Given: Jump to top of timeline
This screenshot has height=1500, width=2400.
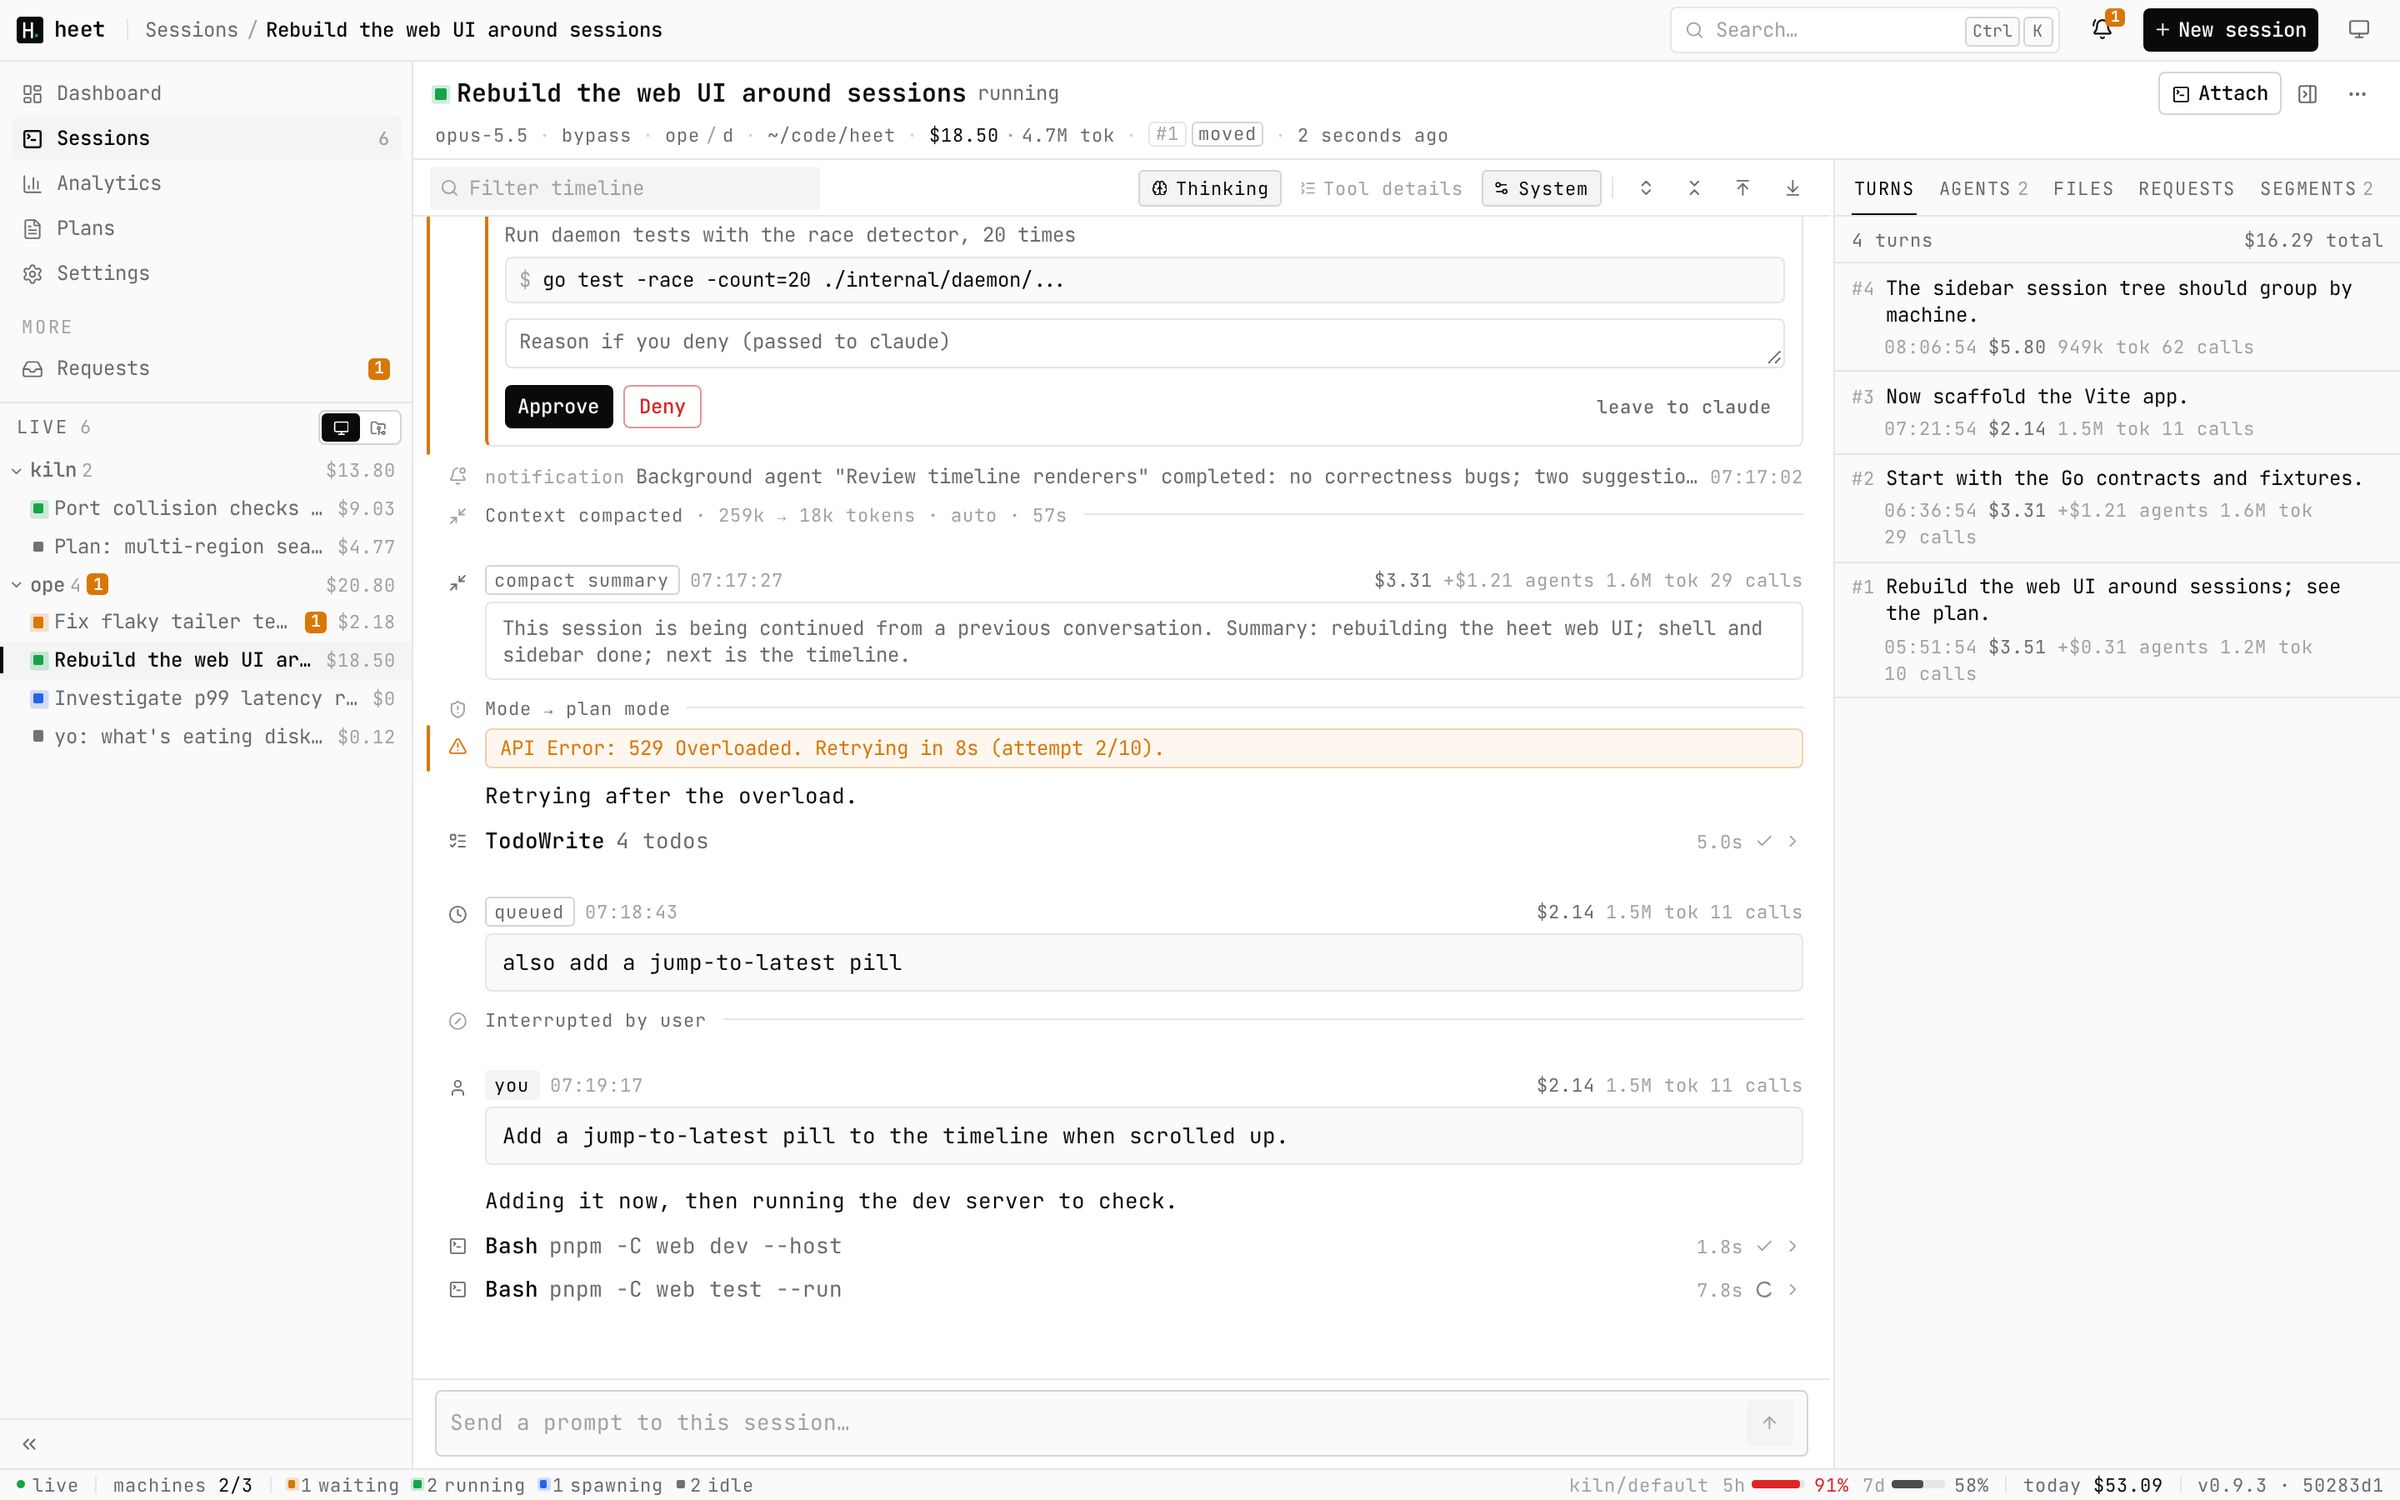Looking at the screenshot, I should pos(1743,188).
